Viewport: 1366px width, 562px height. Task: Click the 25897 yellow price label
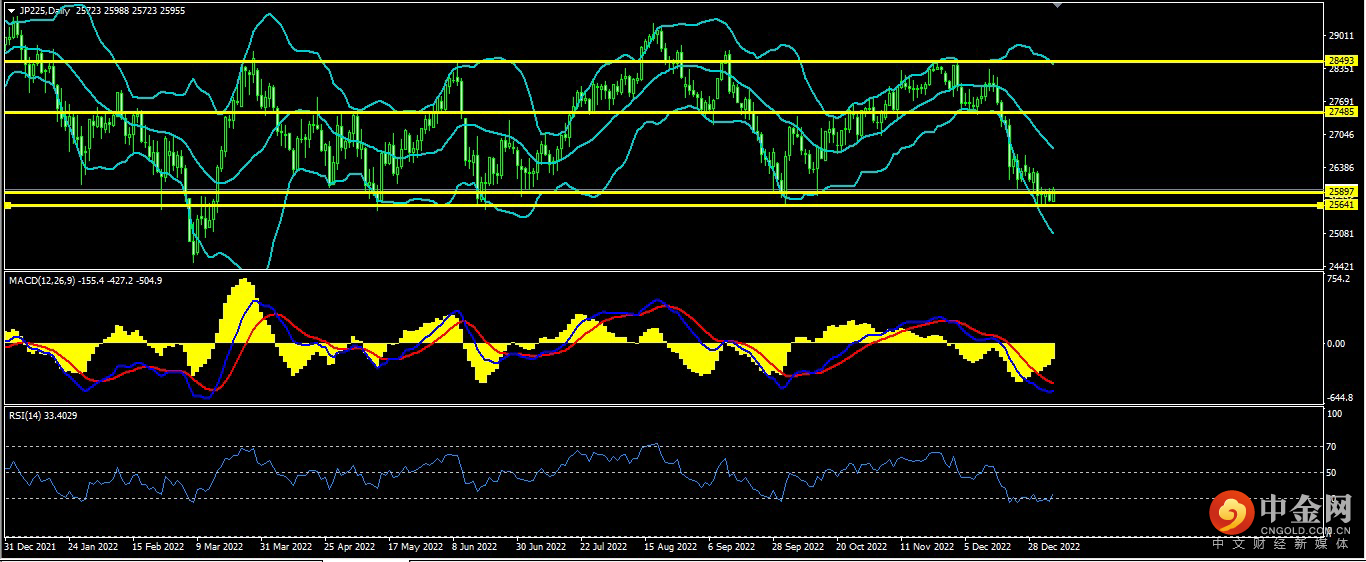[1340, 191]
